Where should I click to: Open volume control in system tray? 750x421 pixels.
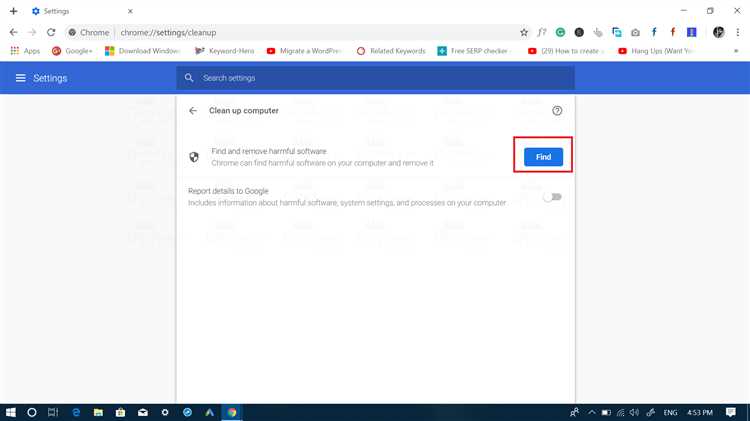(x=635, y=412)
